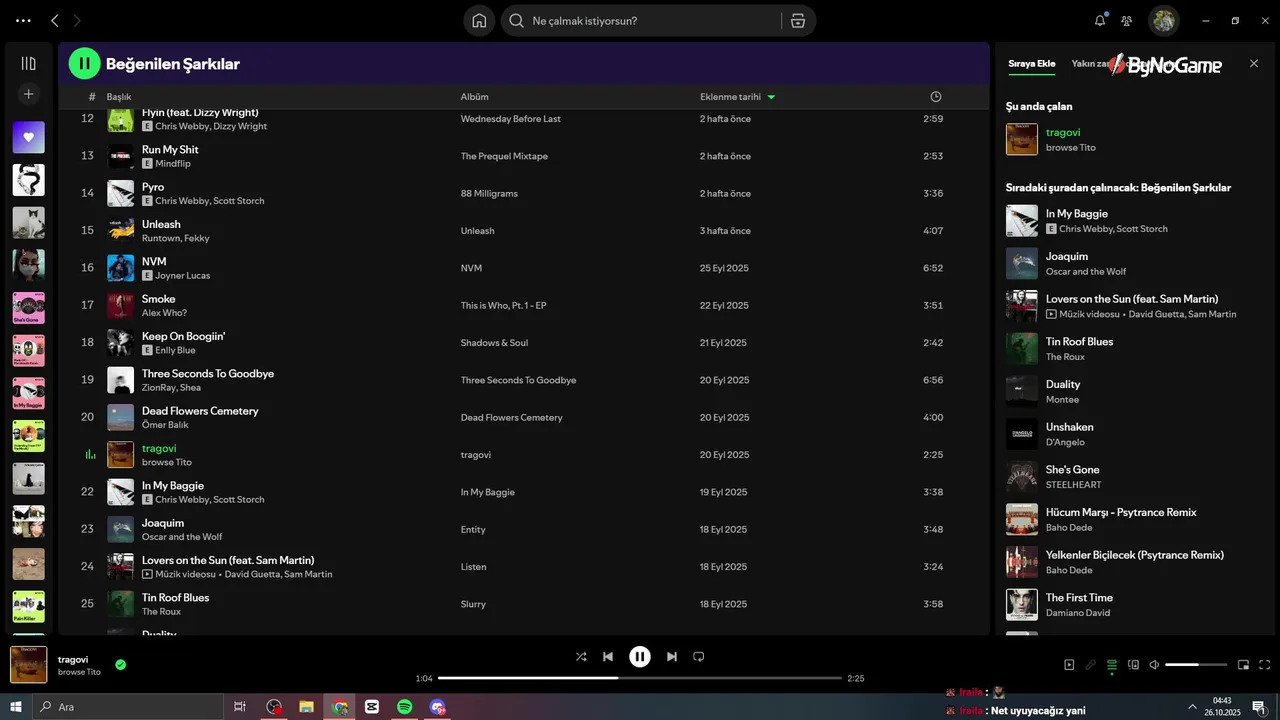Pause playlist using green header button
The width and height of the screenshot is (1280, 720).
pos(84,63)
